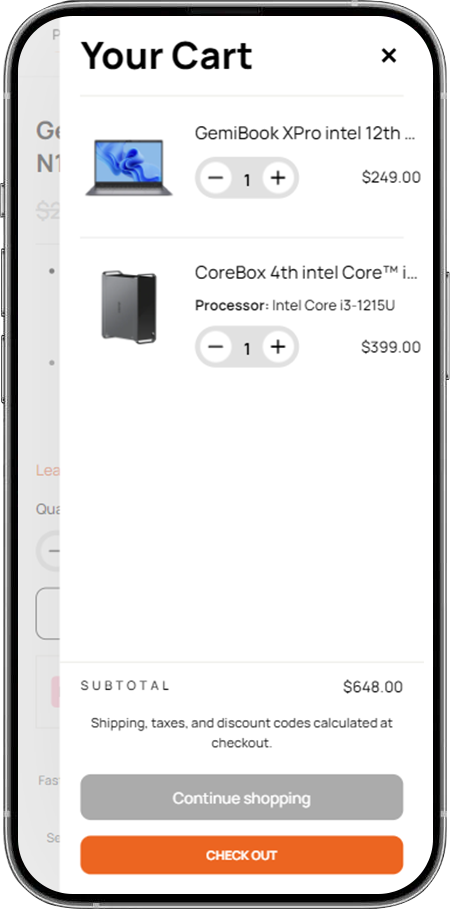Image resolution: width=450 pixels, height=909 pixels.
Task: Click the SUBTOTAL label
Action: click(125, 686)
